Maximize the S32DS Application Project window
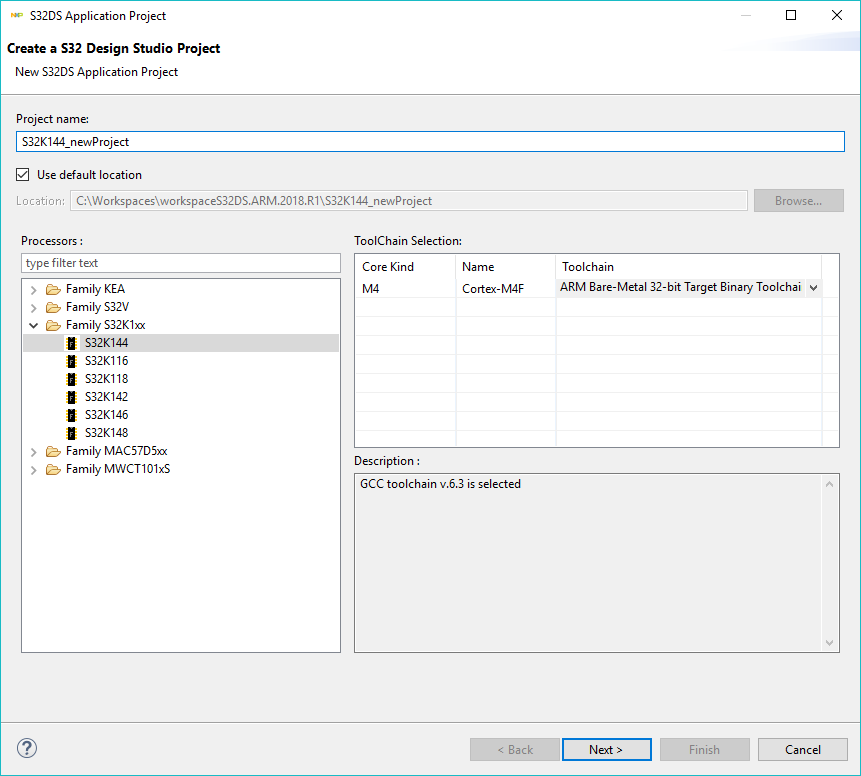 (791, 15)
